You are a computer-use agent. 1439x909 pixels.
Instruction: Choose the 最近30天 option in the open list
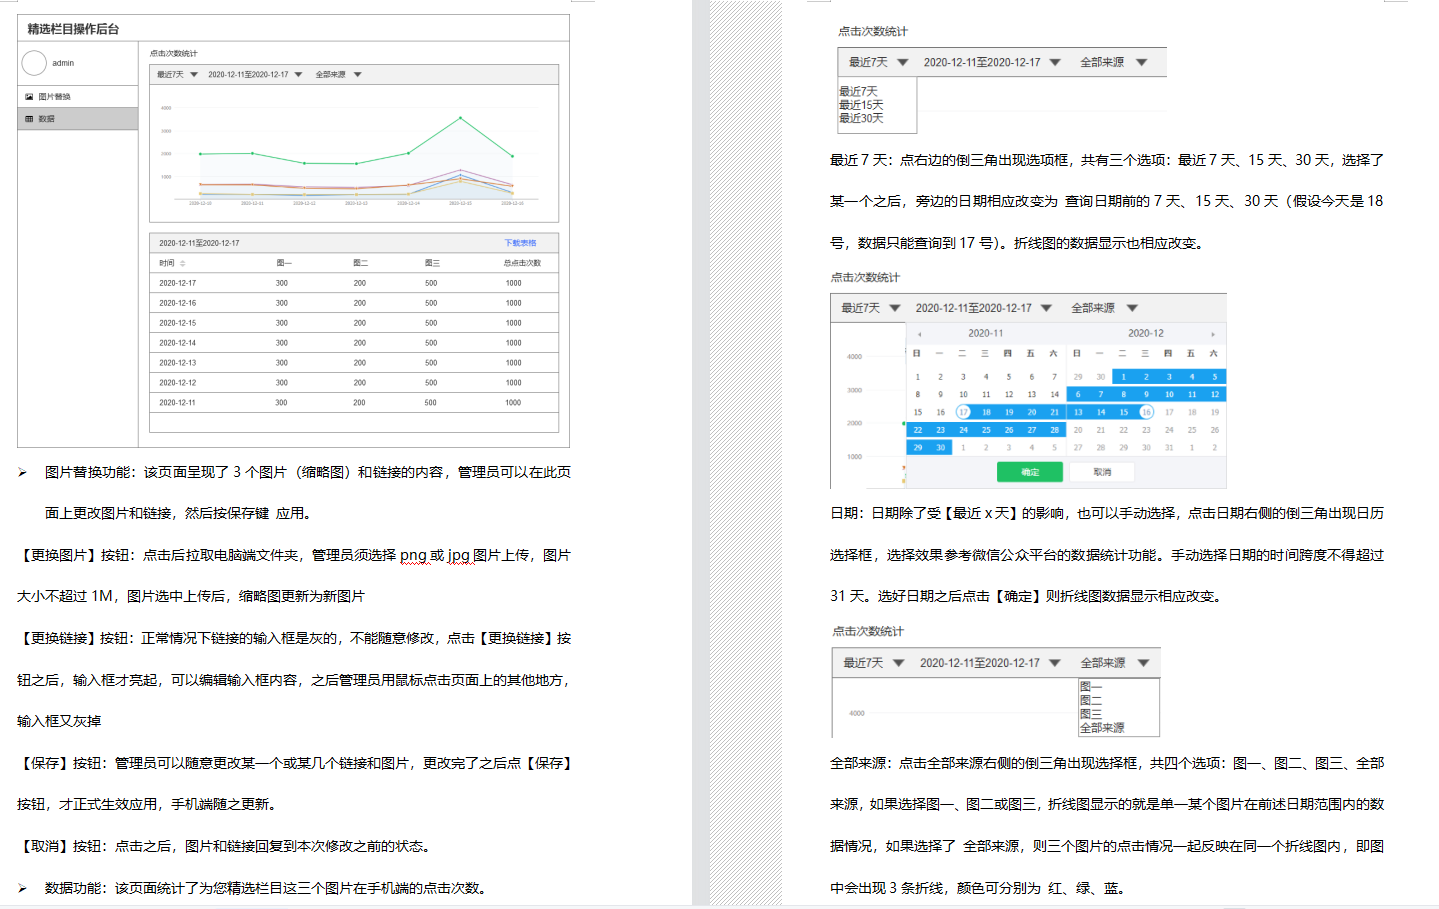861,118
